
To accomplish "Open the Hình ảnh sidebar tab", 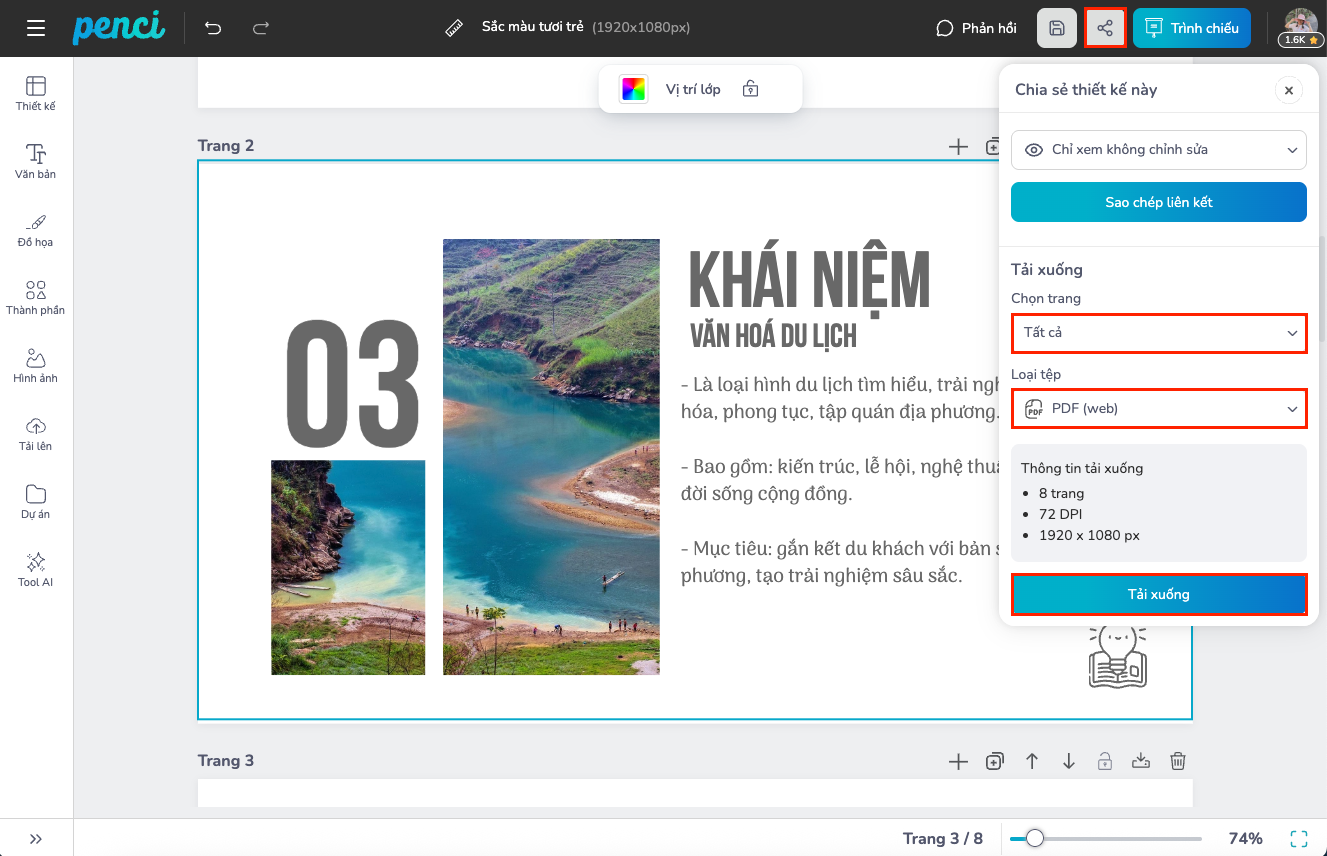I will point(36,365).
